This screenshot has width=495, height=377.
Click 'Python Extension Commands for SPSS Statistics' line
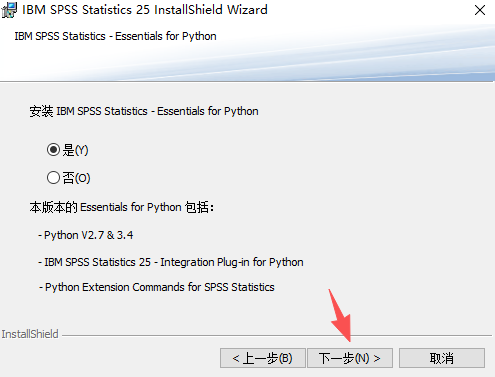coord(157,287)
